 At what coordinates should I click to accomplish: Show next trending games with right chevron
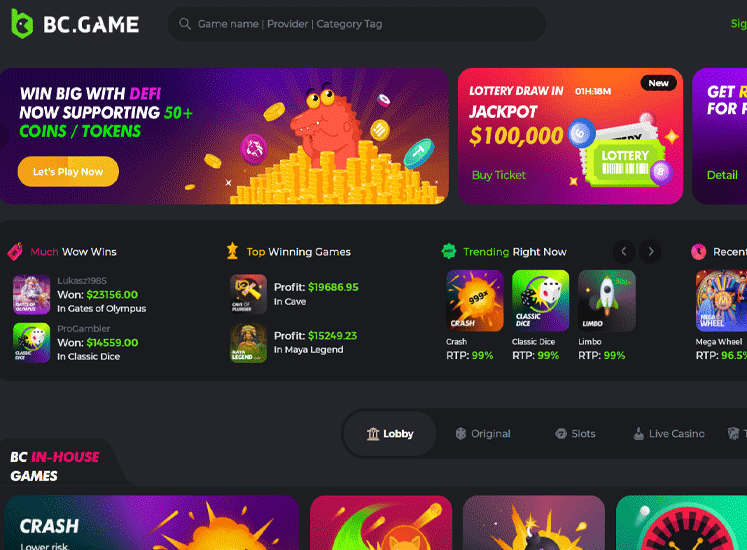(x=650, y=251)
